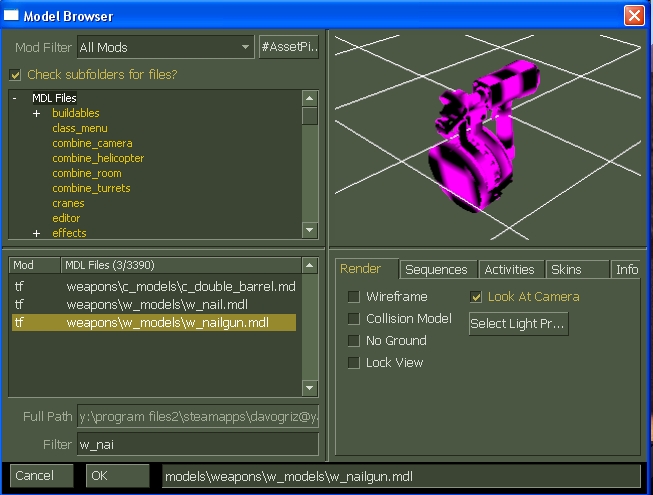Enable the Wireframe checkbox
The width and height of the screenshot is (653, 495).
pos(354,297)
